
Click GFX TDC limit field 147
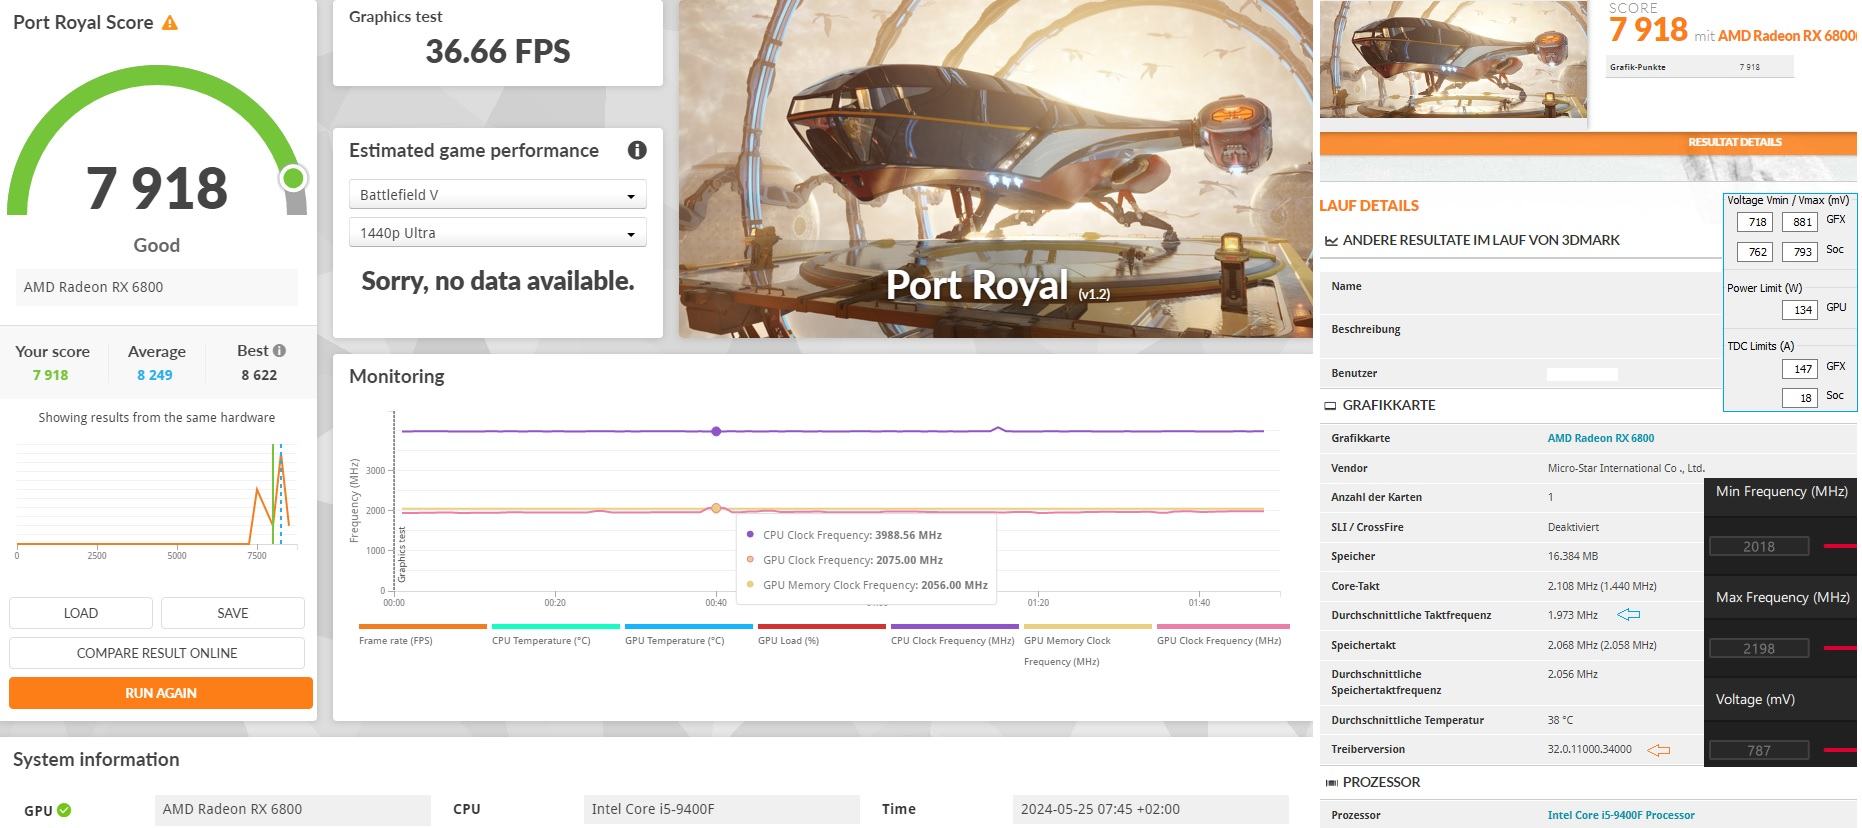[1802, 369]
